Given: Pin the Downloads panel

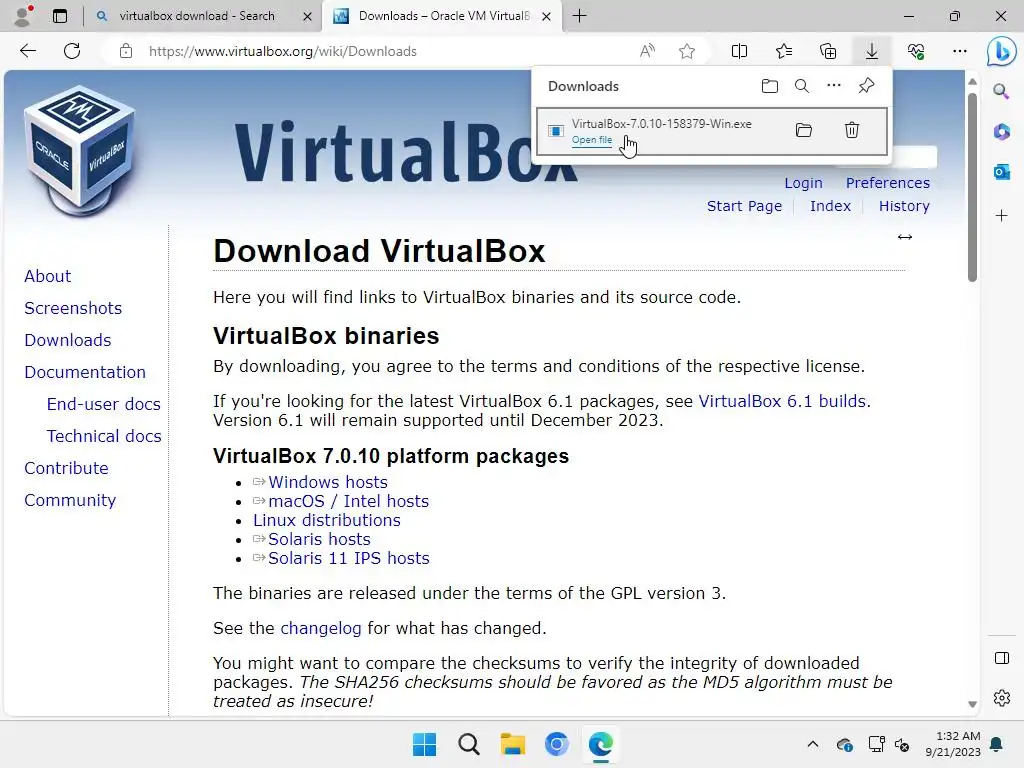Looking at the screenshot, I should pos(867,86).
